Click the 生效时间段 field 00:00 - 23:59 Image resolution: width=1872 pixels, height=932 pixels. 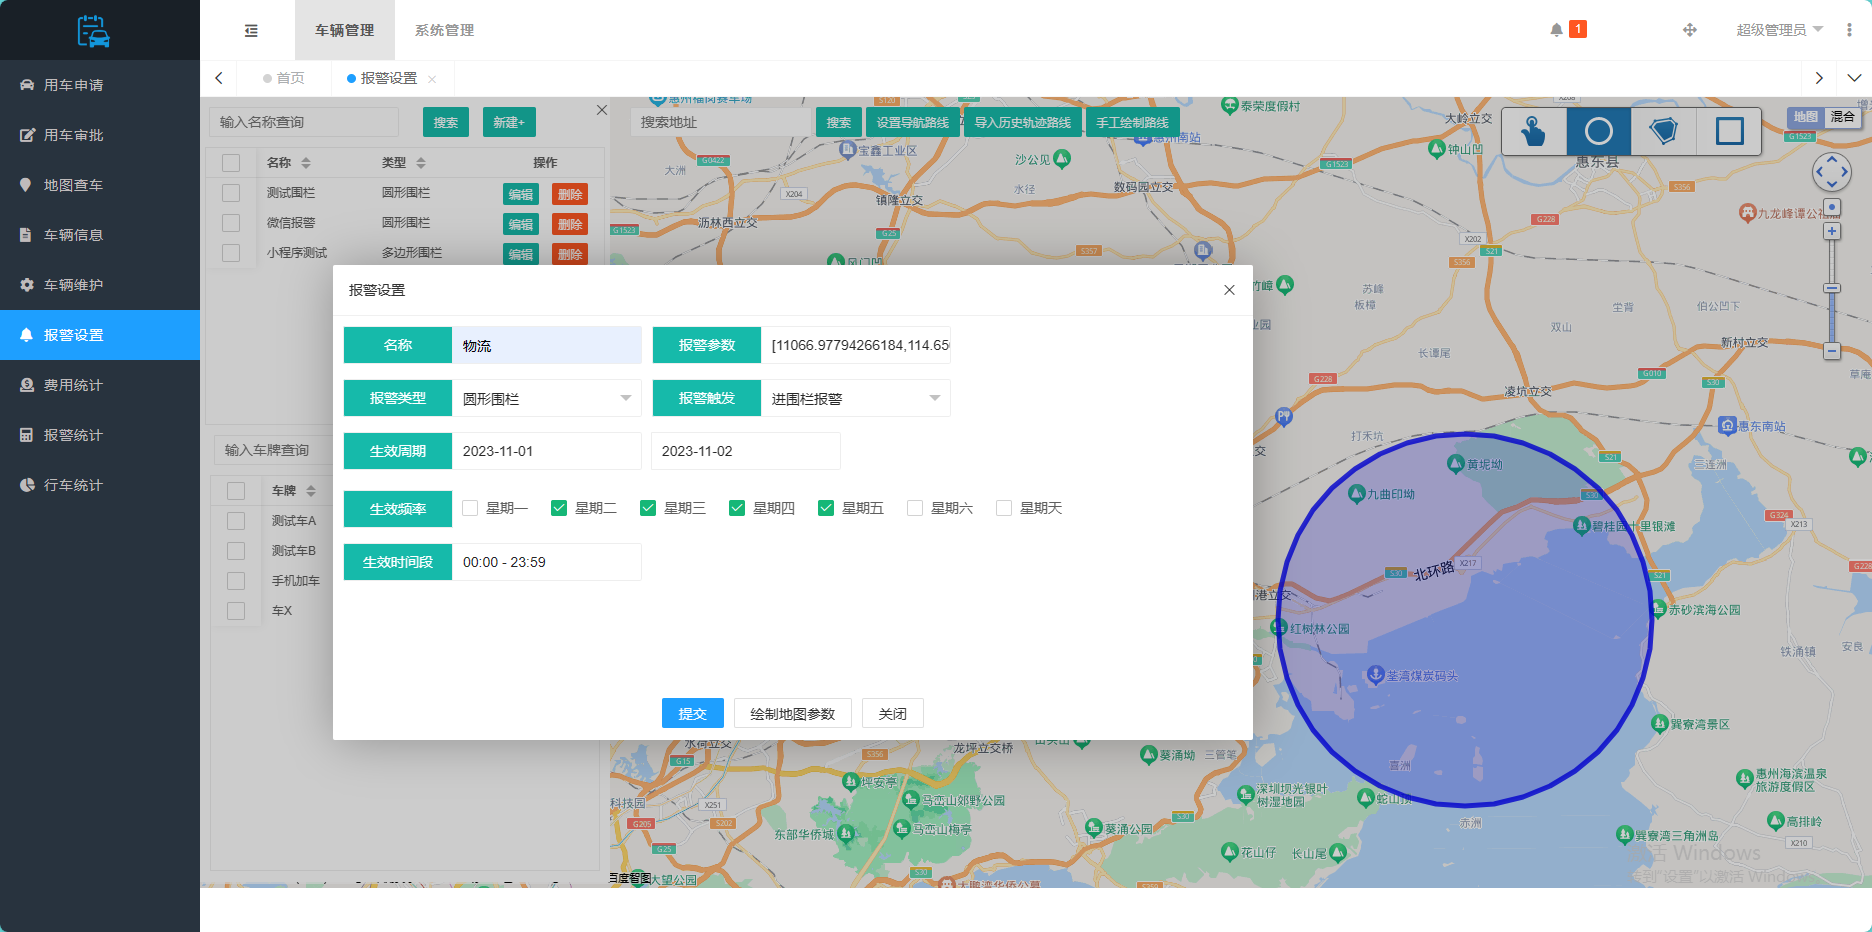(x=547, y=562)
